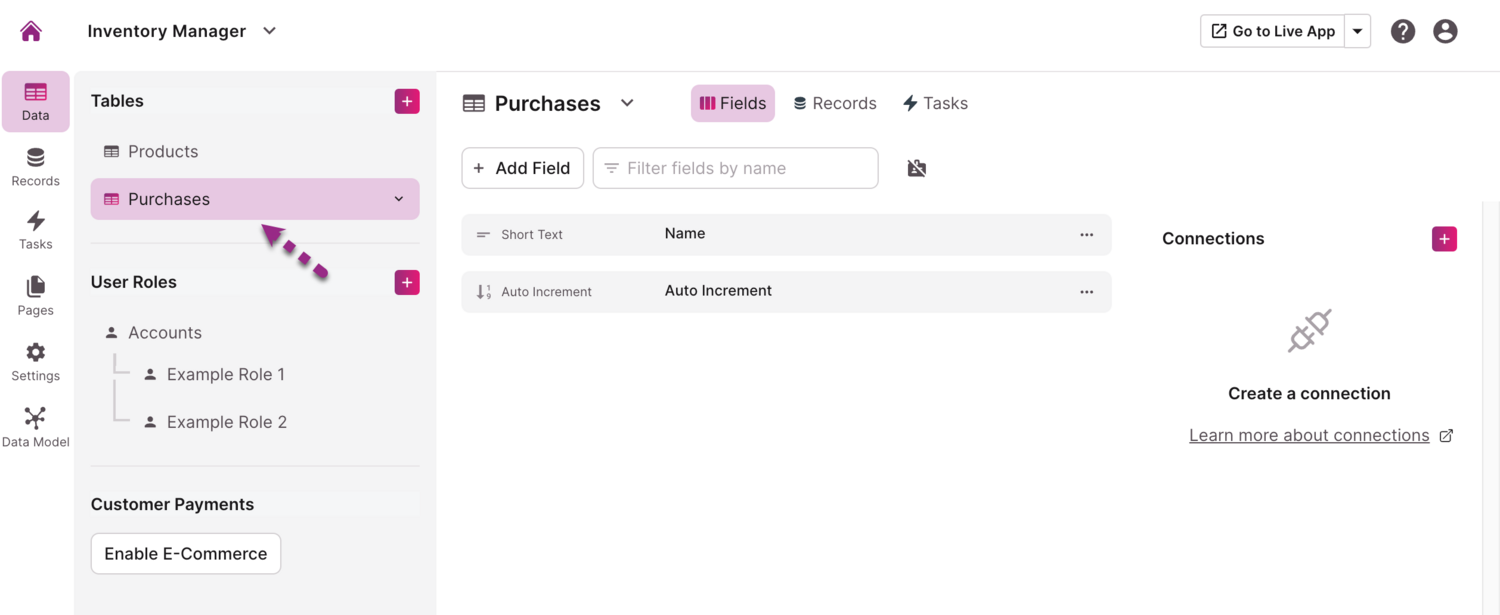Open the Data section in the sidebar
Image resolution: width=1500 pixels, height=615 pixels.
[35, 100]
